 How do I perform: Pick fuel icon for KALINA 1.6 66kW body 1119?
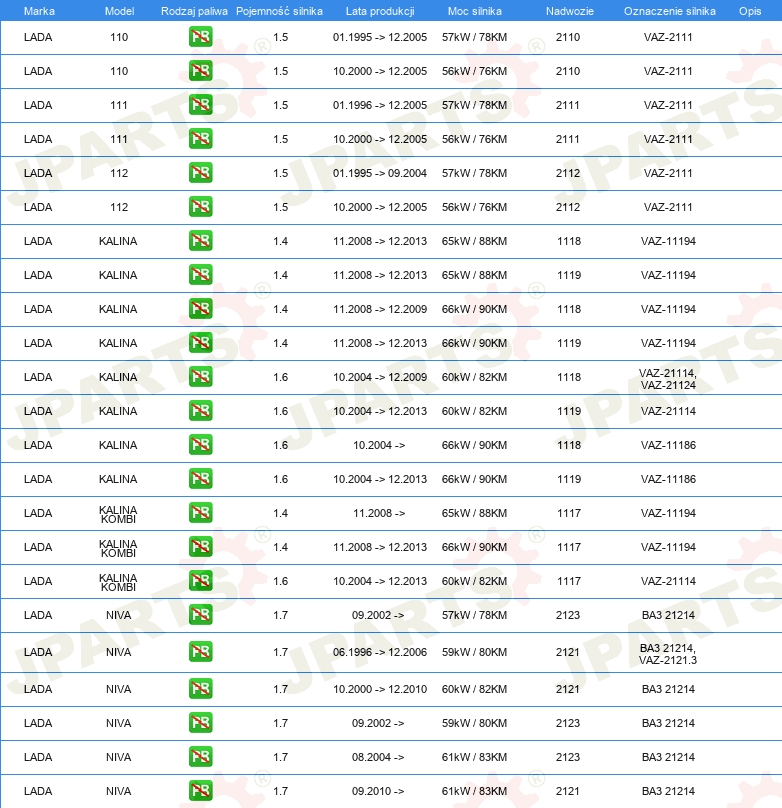point(200,479)
